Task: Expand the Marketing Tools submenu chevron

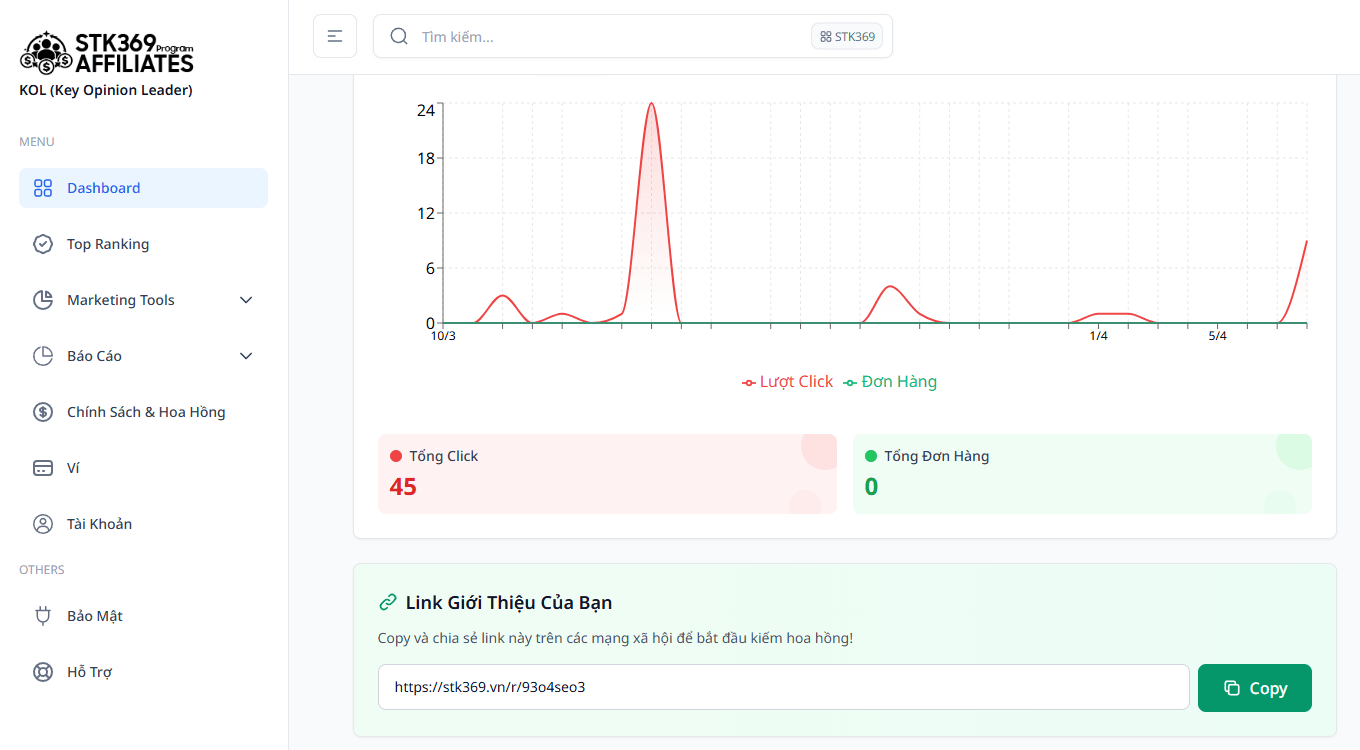Action: point(246,300)
